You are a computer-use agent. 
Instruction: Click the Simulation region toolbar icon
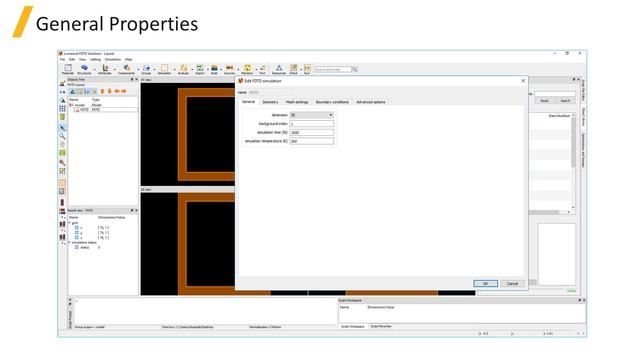tap(164, 69)
